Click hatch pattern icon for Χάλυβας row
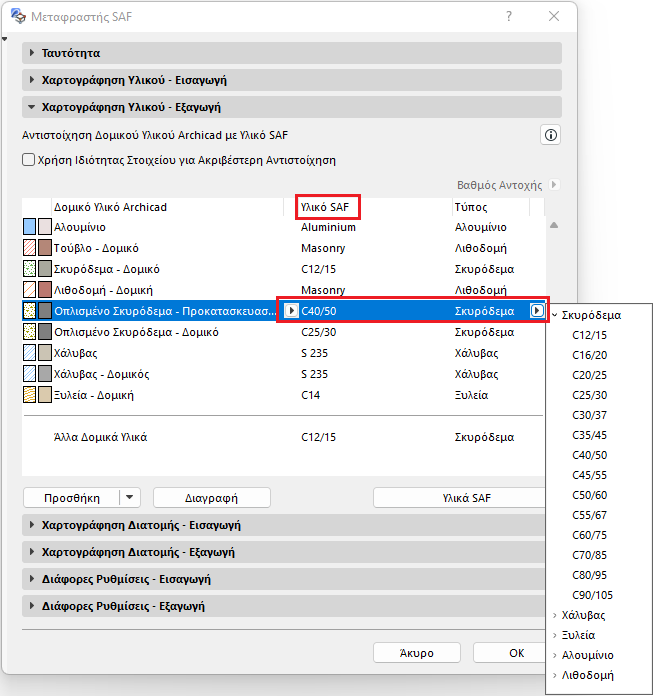The width and height of the screenshot is (655, 696). point(29,353)
